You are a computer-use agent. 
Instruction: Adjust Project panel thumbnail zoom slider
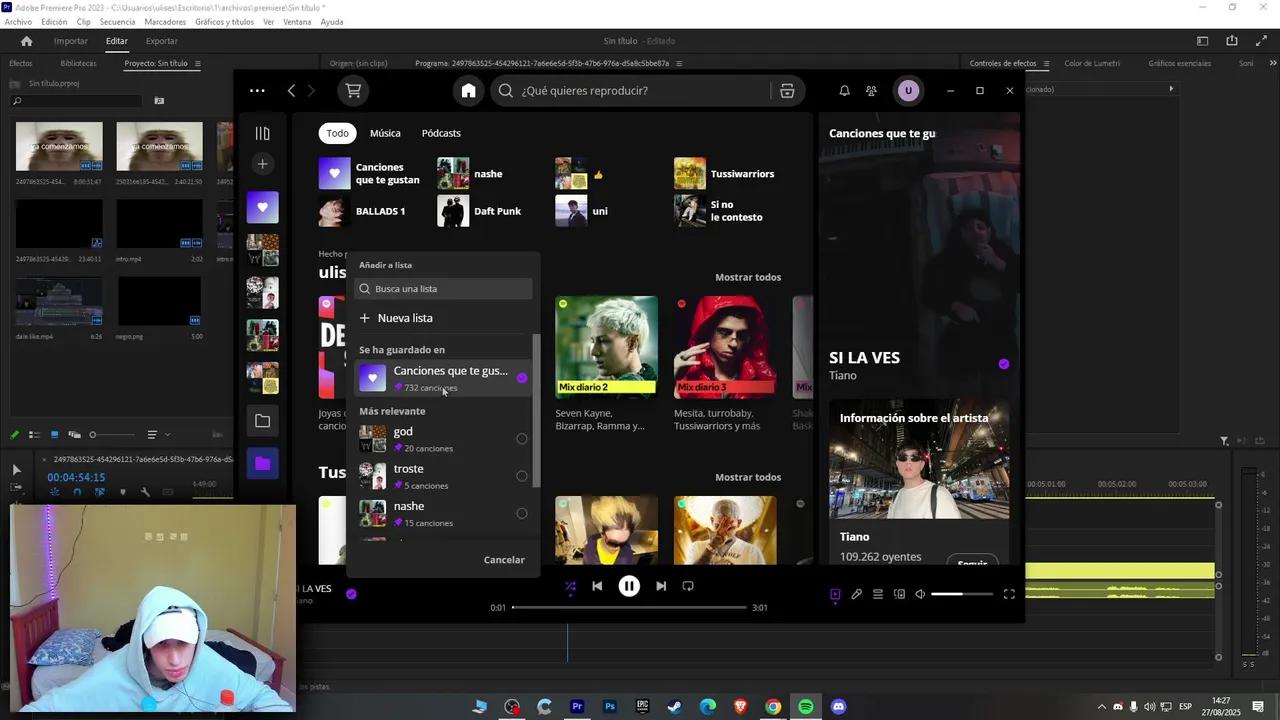[x=112, y=435]
